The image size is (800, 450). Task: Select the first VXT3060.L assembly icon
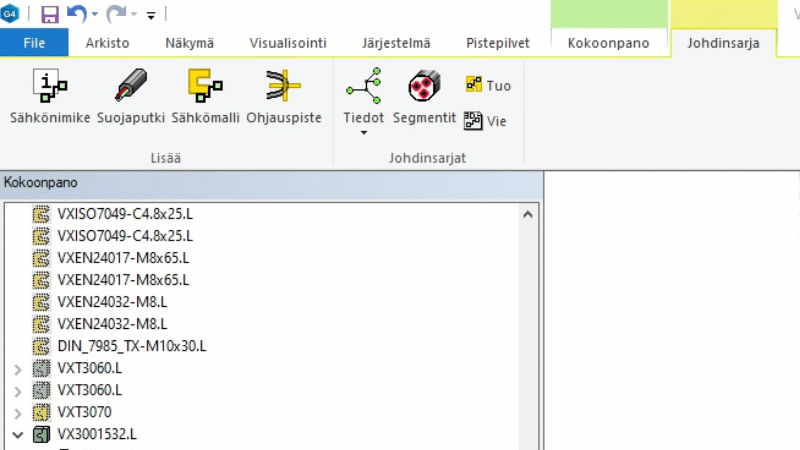(x=41, y=368)
